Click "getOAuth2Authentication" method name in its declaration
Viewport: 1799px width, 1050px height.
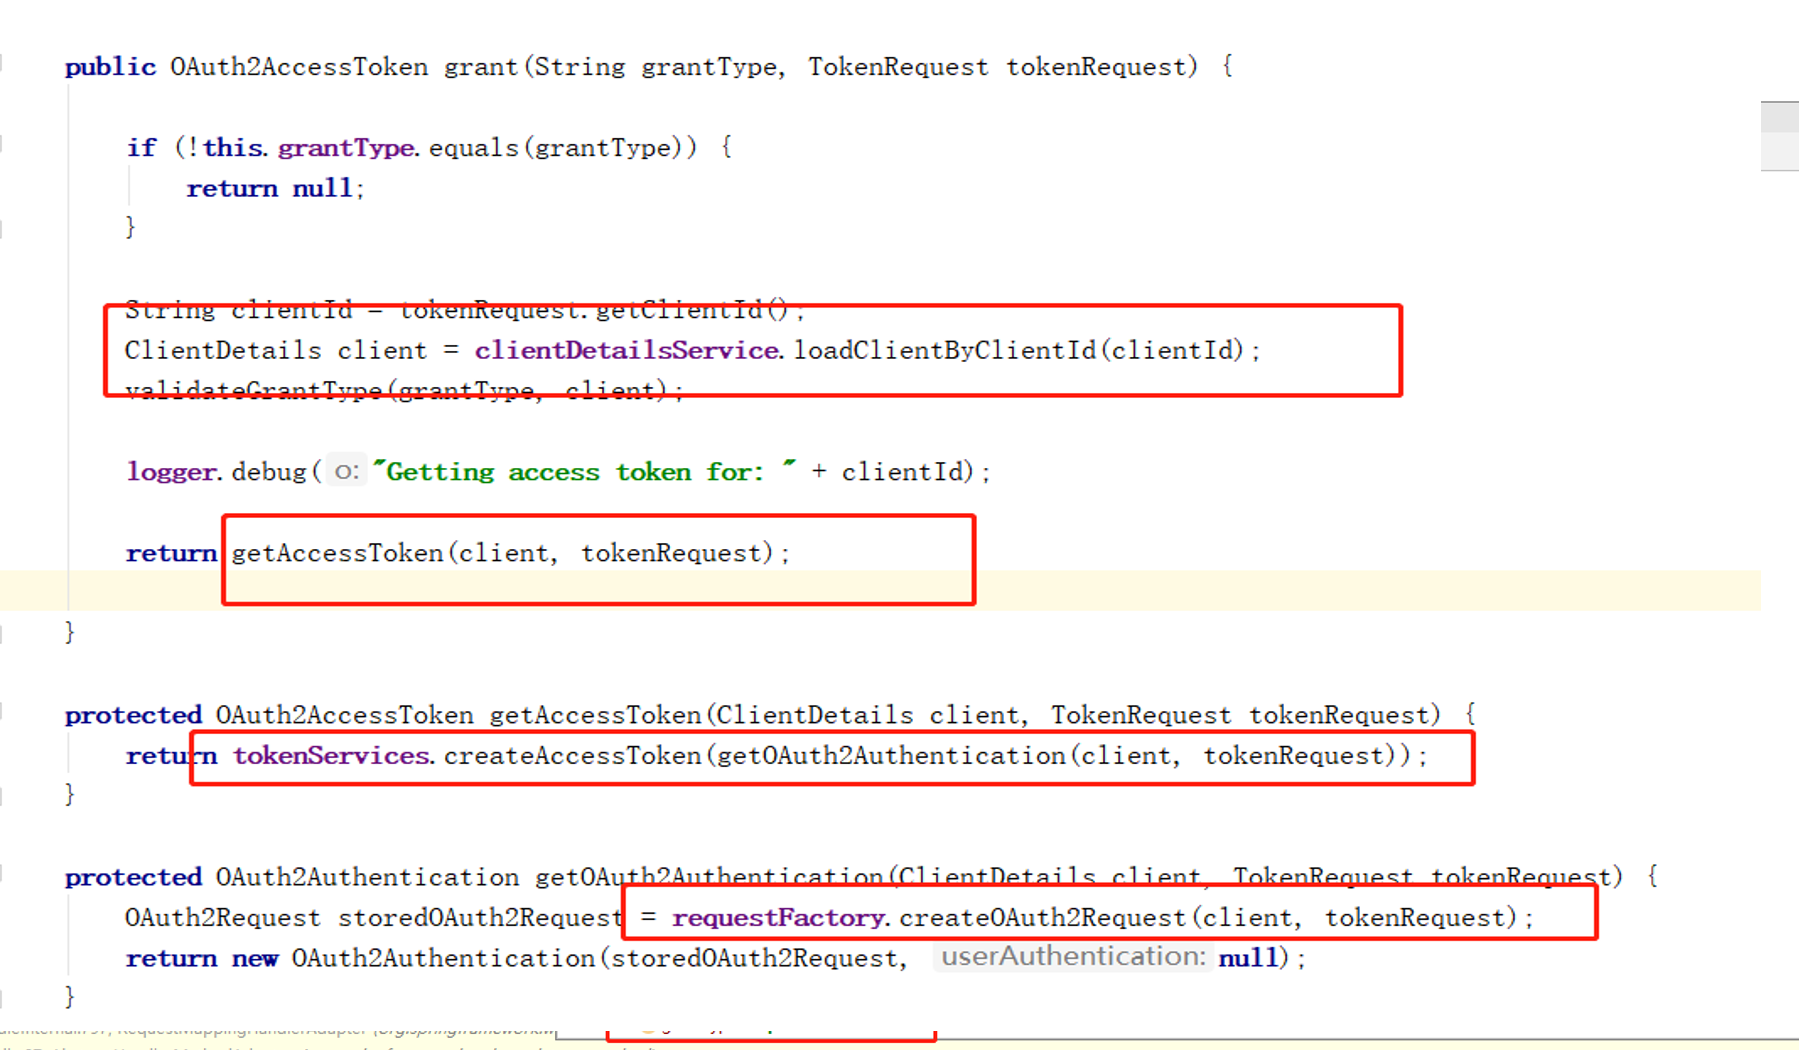709,877
